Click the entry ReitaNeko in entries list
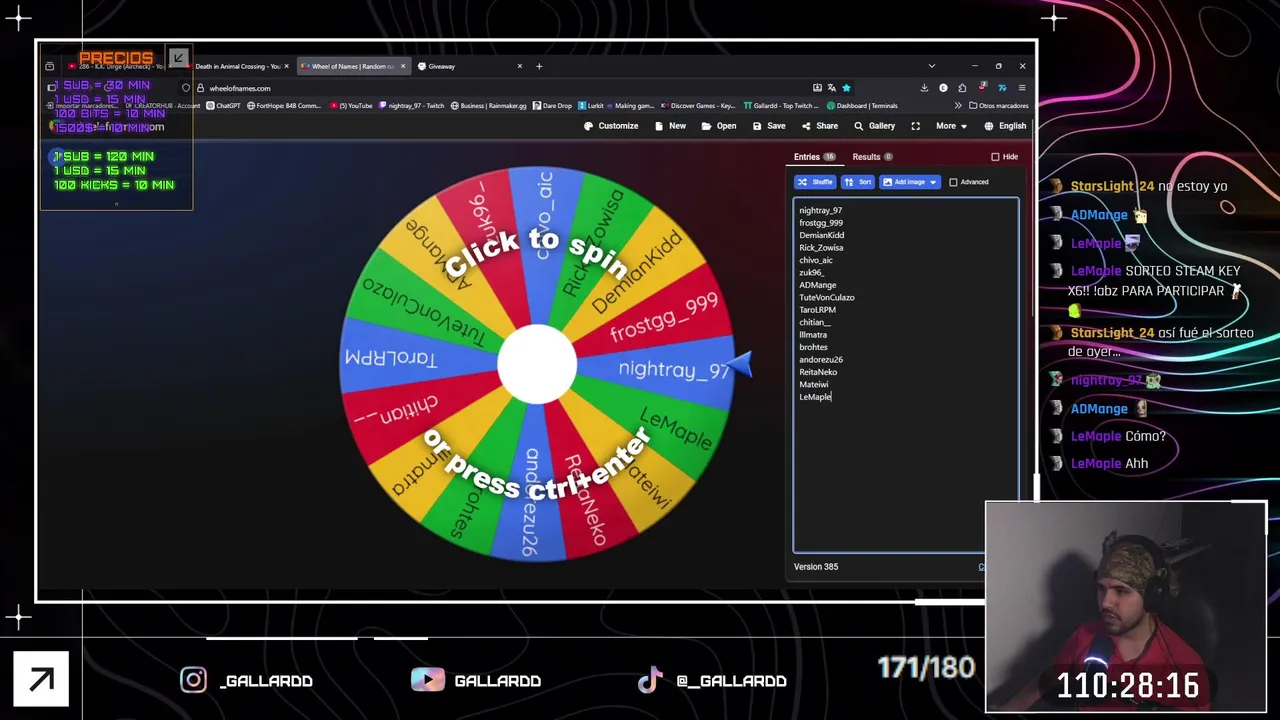 pos(818,372)
